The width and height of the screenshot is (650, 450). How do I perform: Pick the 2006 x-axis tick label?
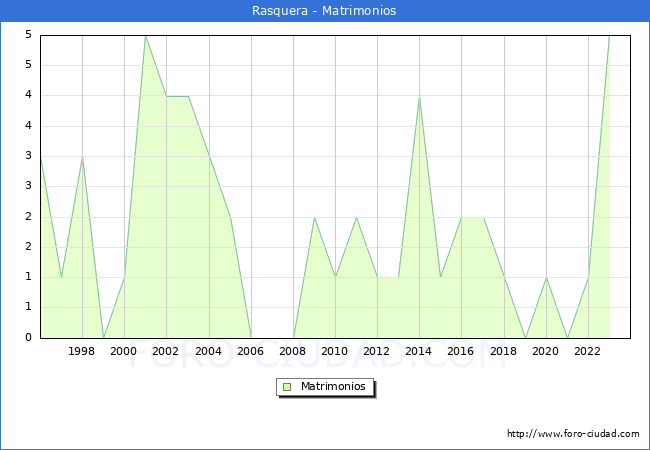click(251, 351)
